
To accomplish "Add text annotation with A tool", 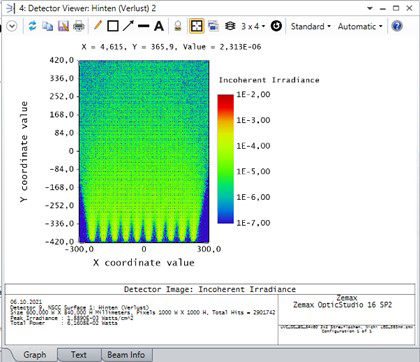I will (x=159, y=26).
